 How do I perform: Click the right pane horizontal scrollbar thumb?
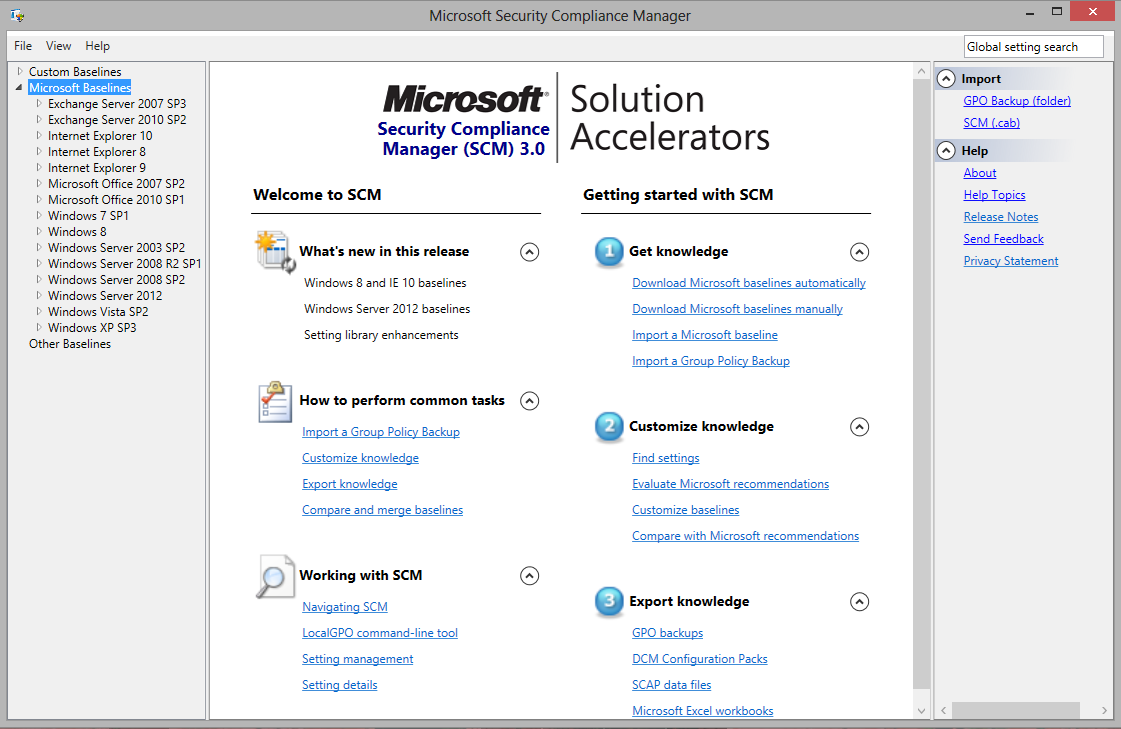coord(1015,710)
